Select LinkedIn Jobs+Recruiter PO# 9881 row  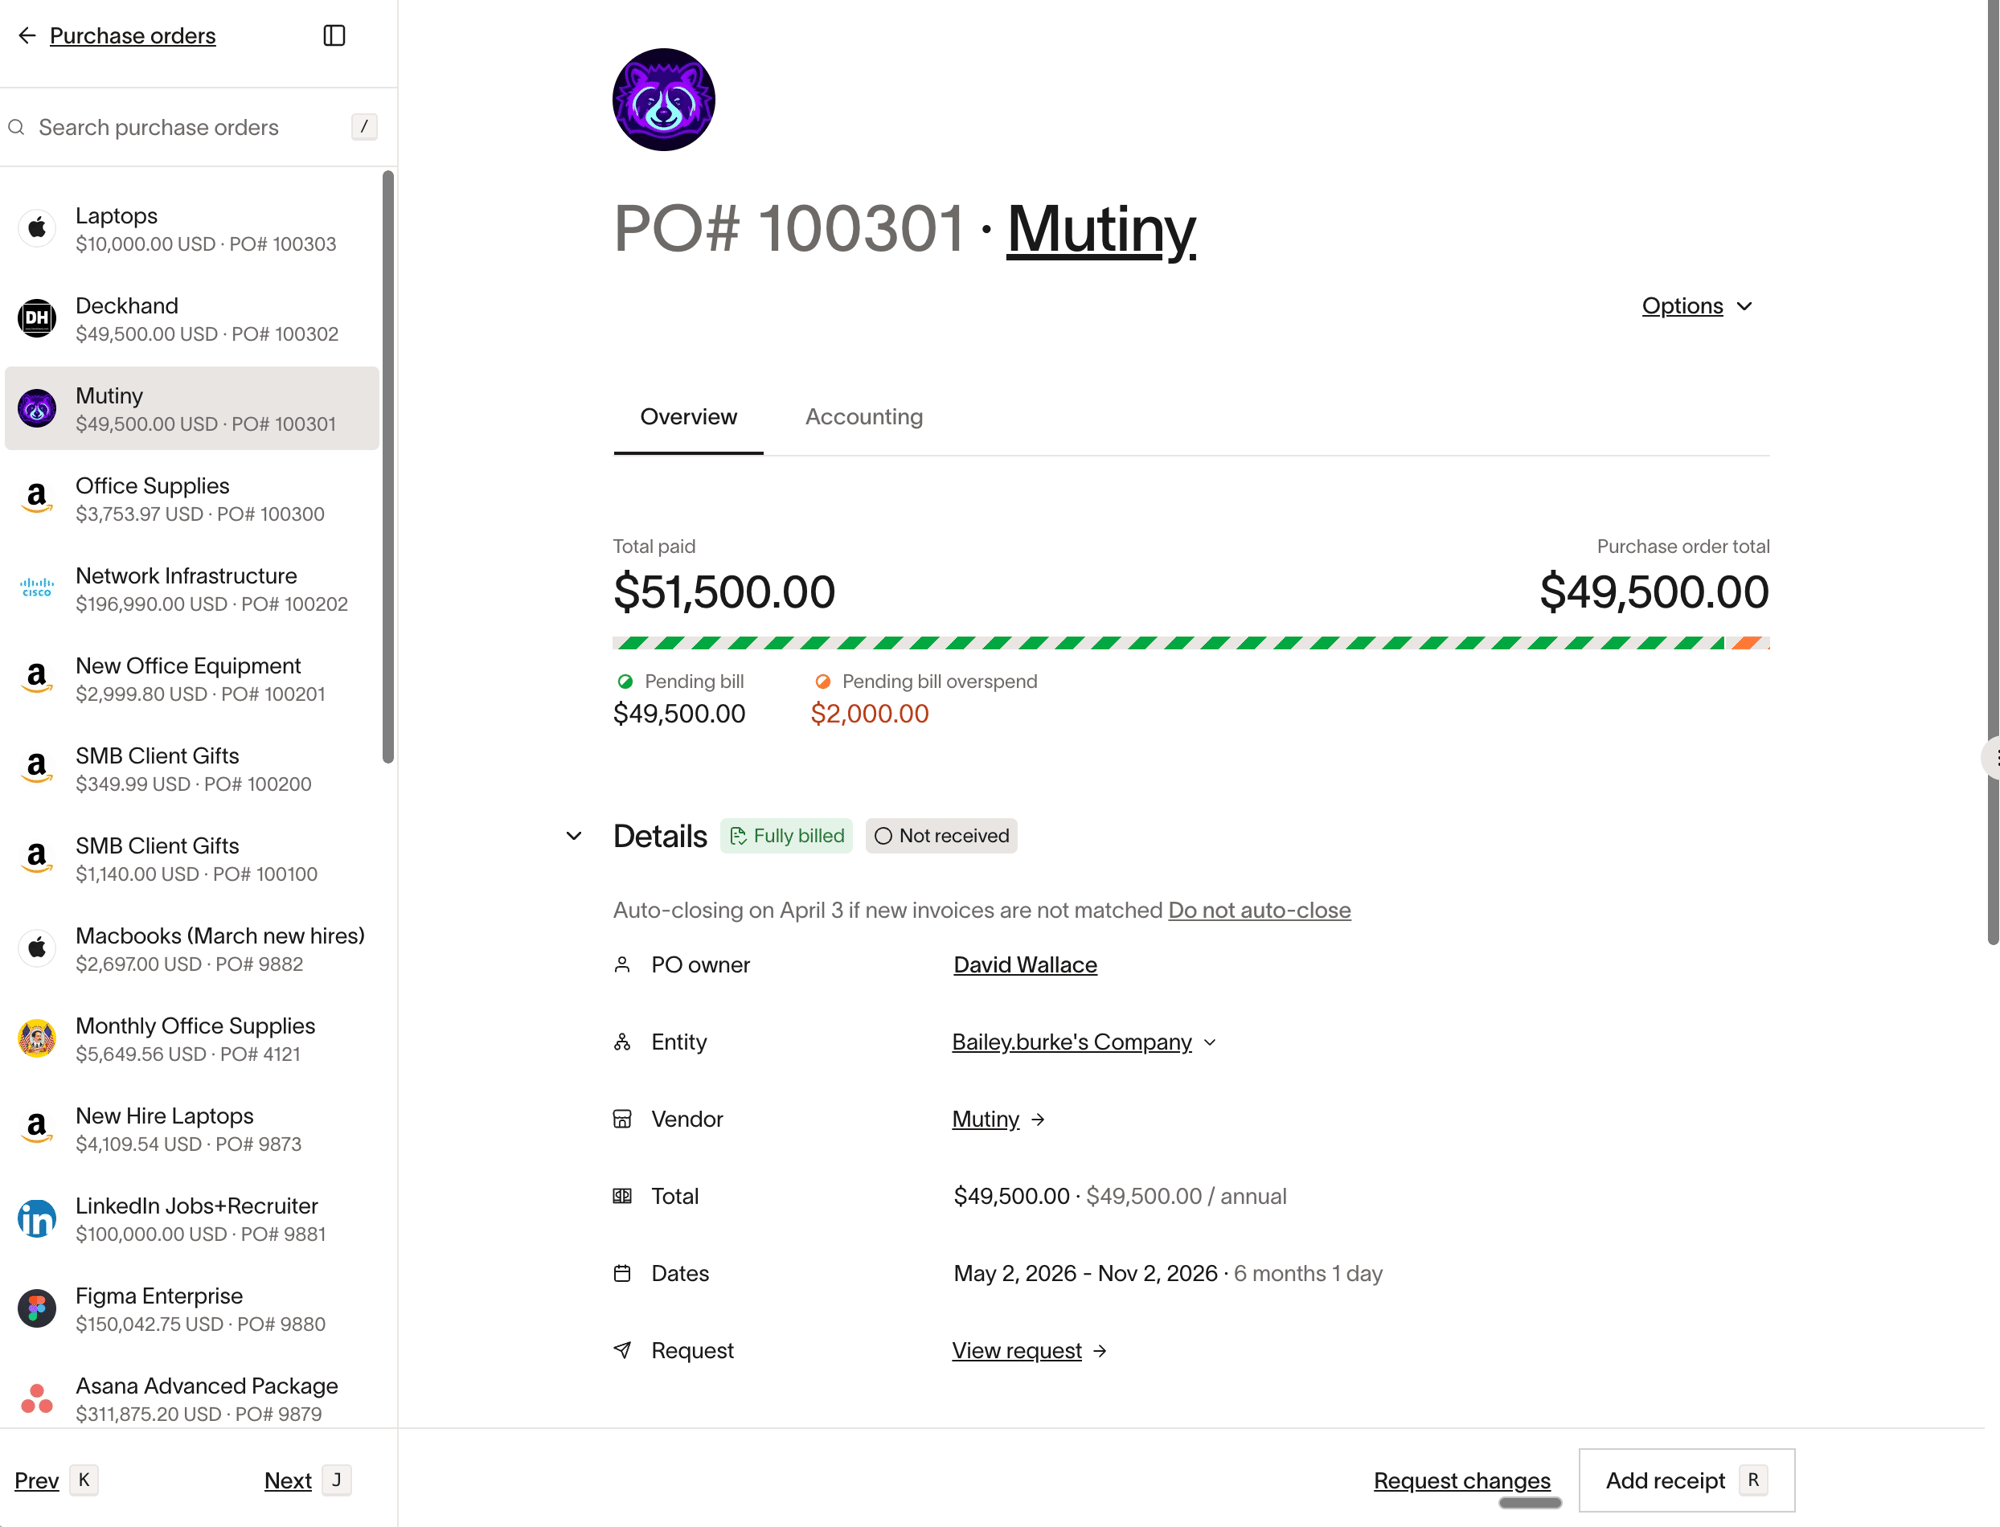tap(192, 1218)
